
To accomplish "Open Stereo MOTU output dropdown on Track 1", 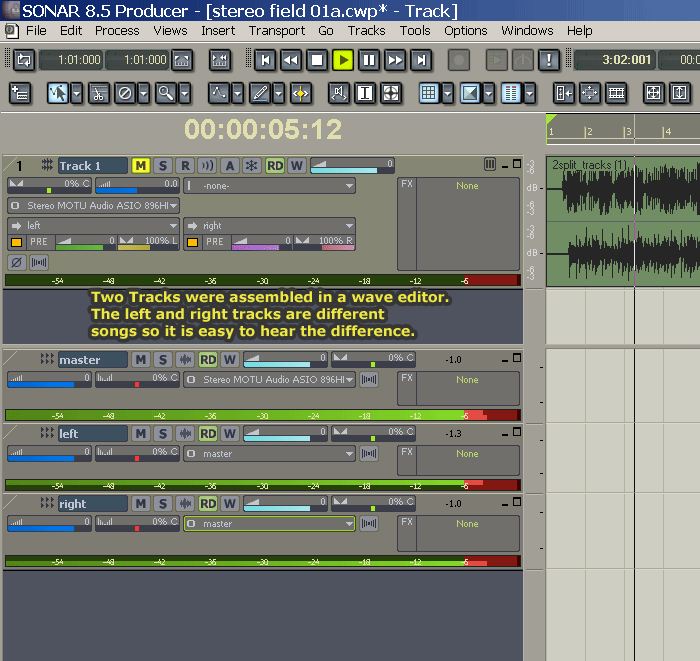I will 94,206.
